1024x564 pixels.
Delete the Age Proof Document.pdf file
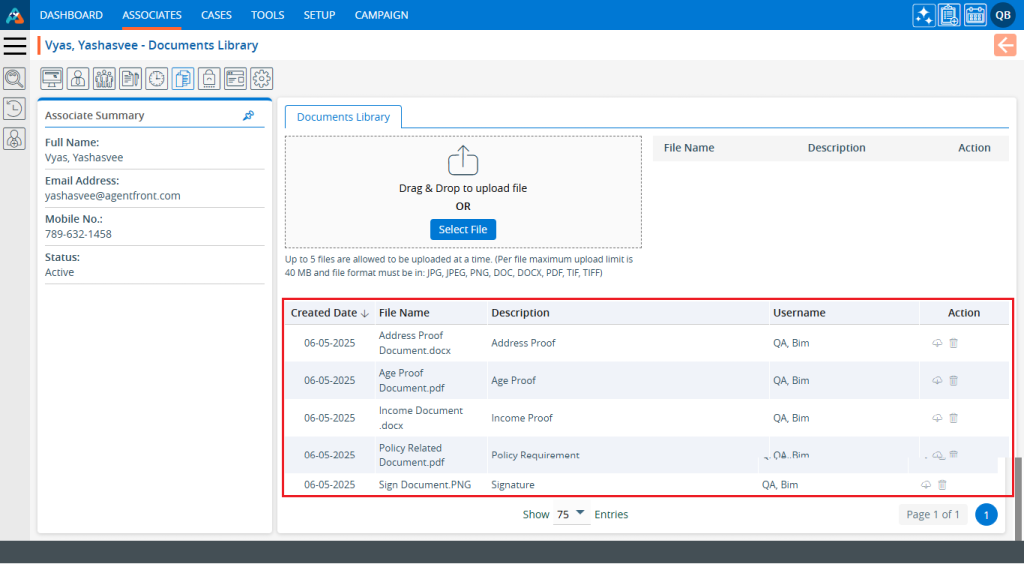pos(953,380)
